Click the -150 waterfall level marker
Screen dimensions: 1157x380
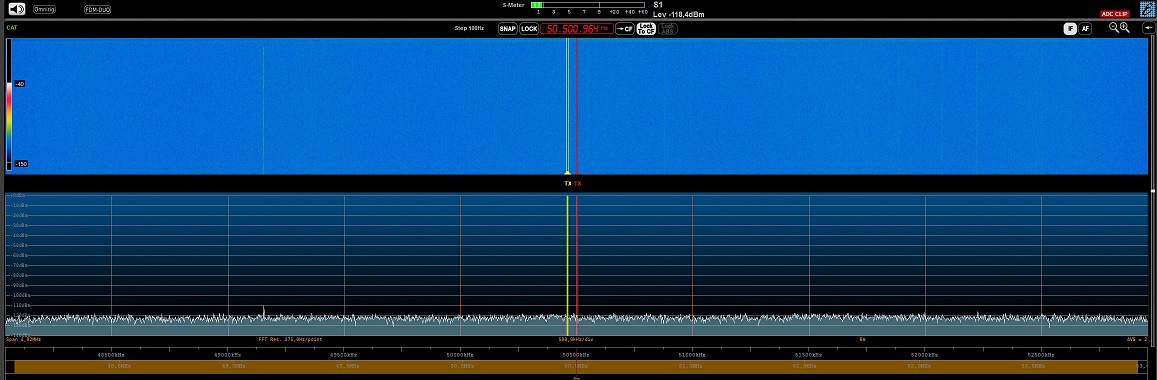pos(21,164)
